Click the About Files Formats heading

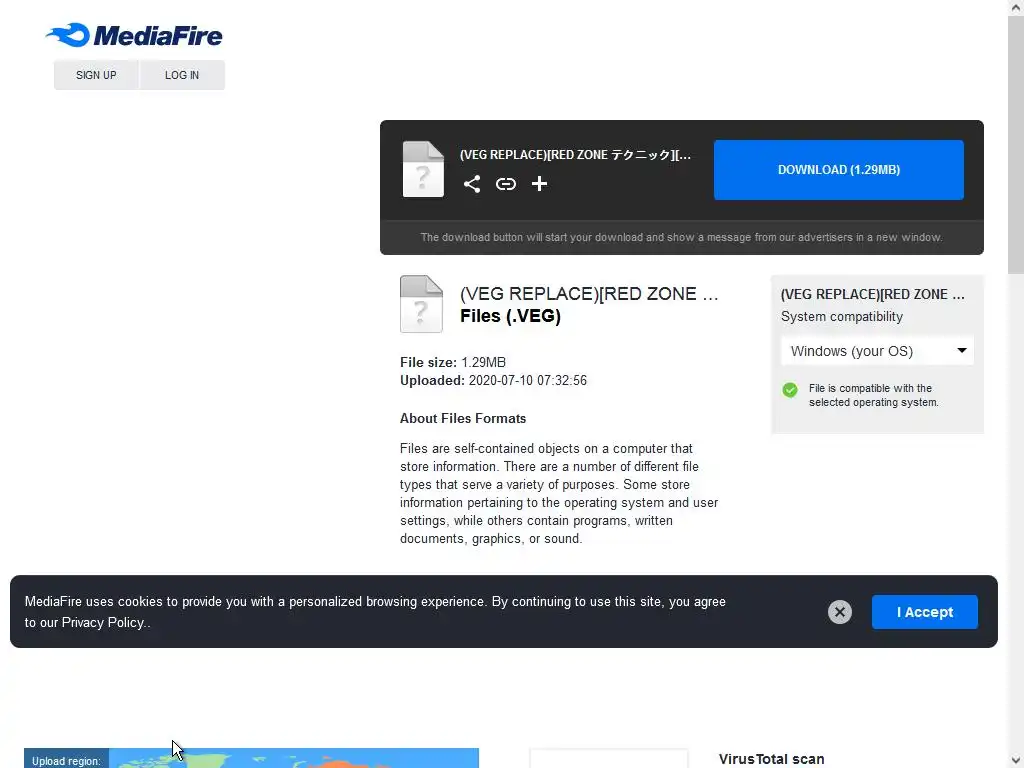click(462, 419)
